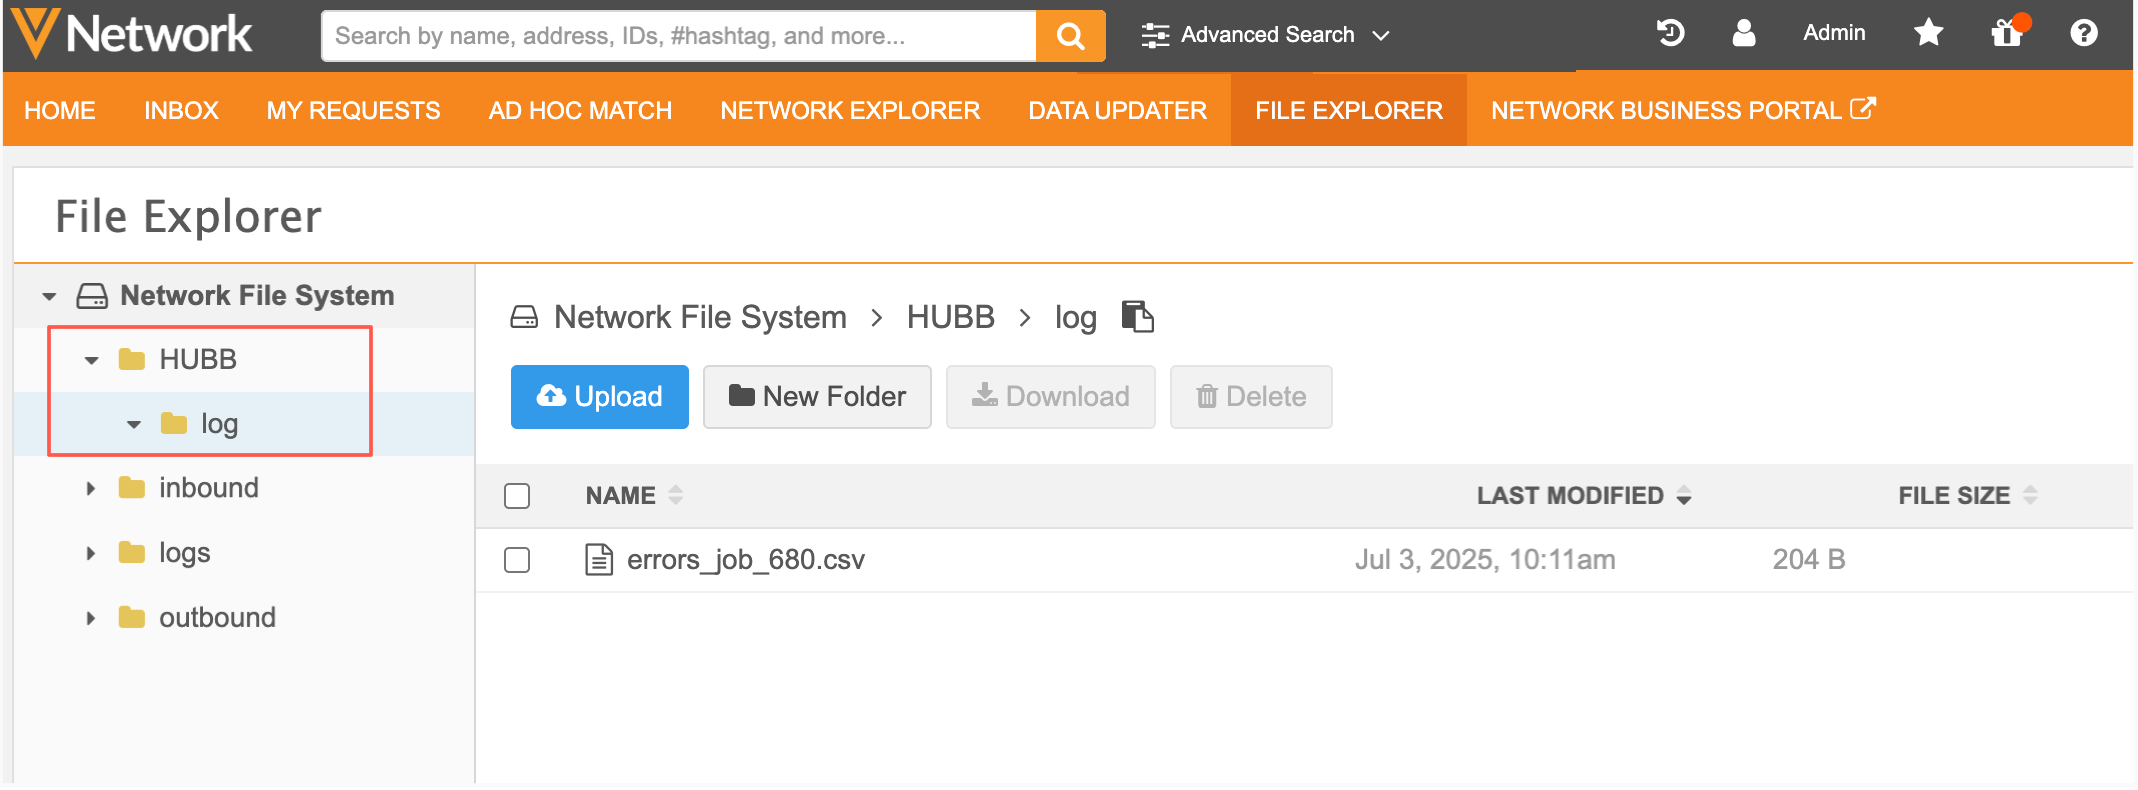Click the copy path icon beside log
Image resolution: width=2138 pixels, height=790 pixels.
click(1138, 317)
